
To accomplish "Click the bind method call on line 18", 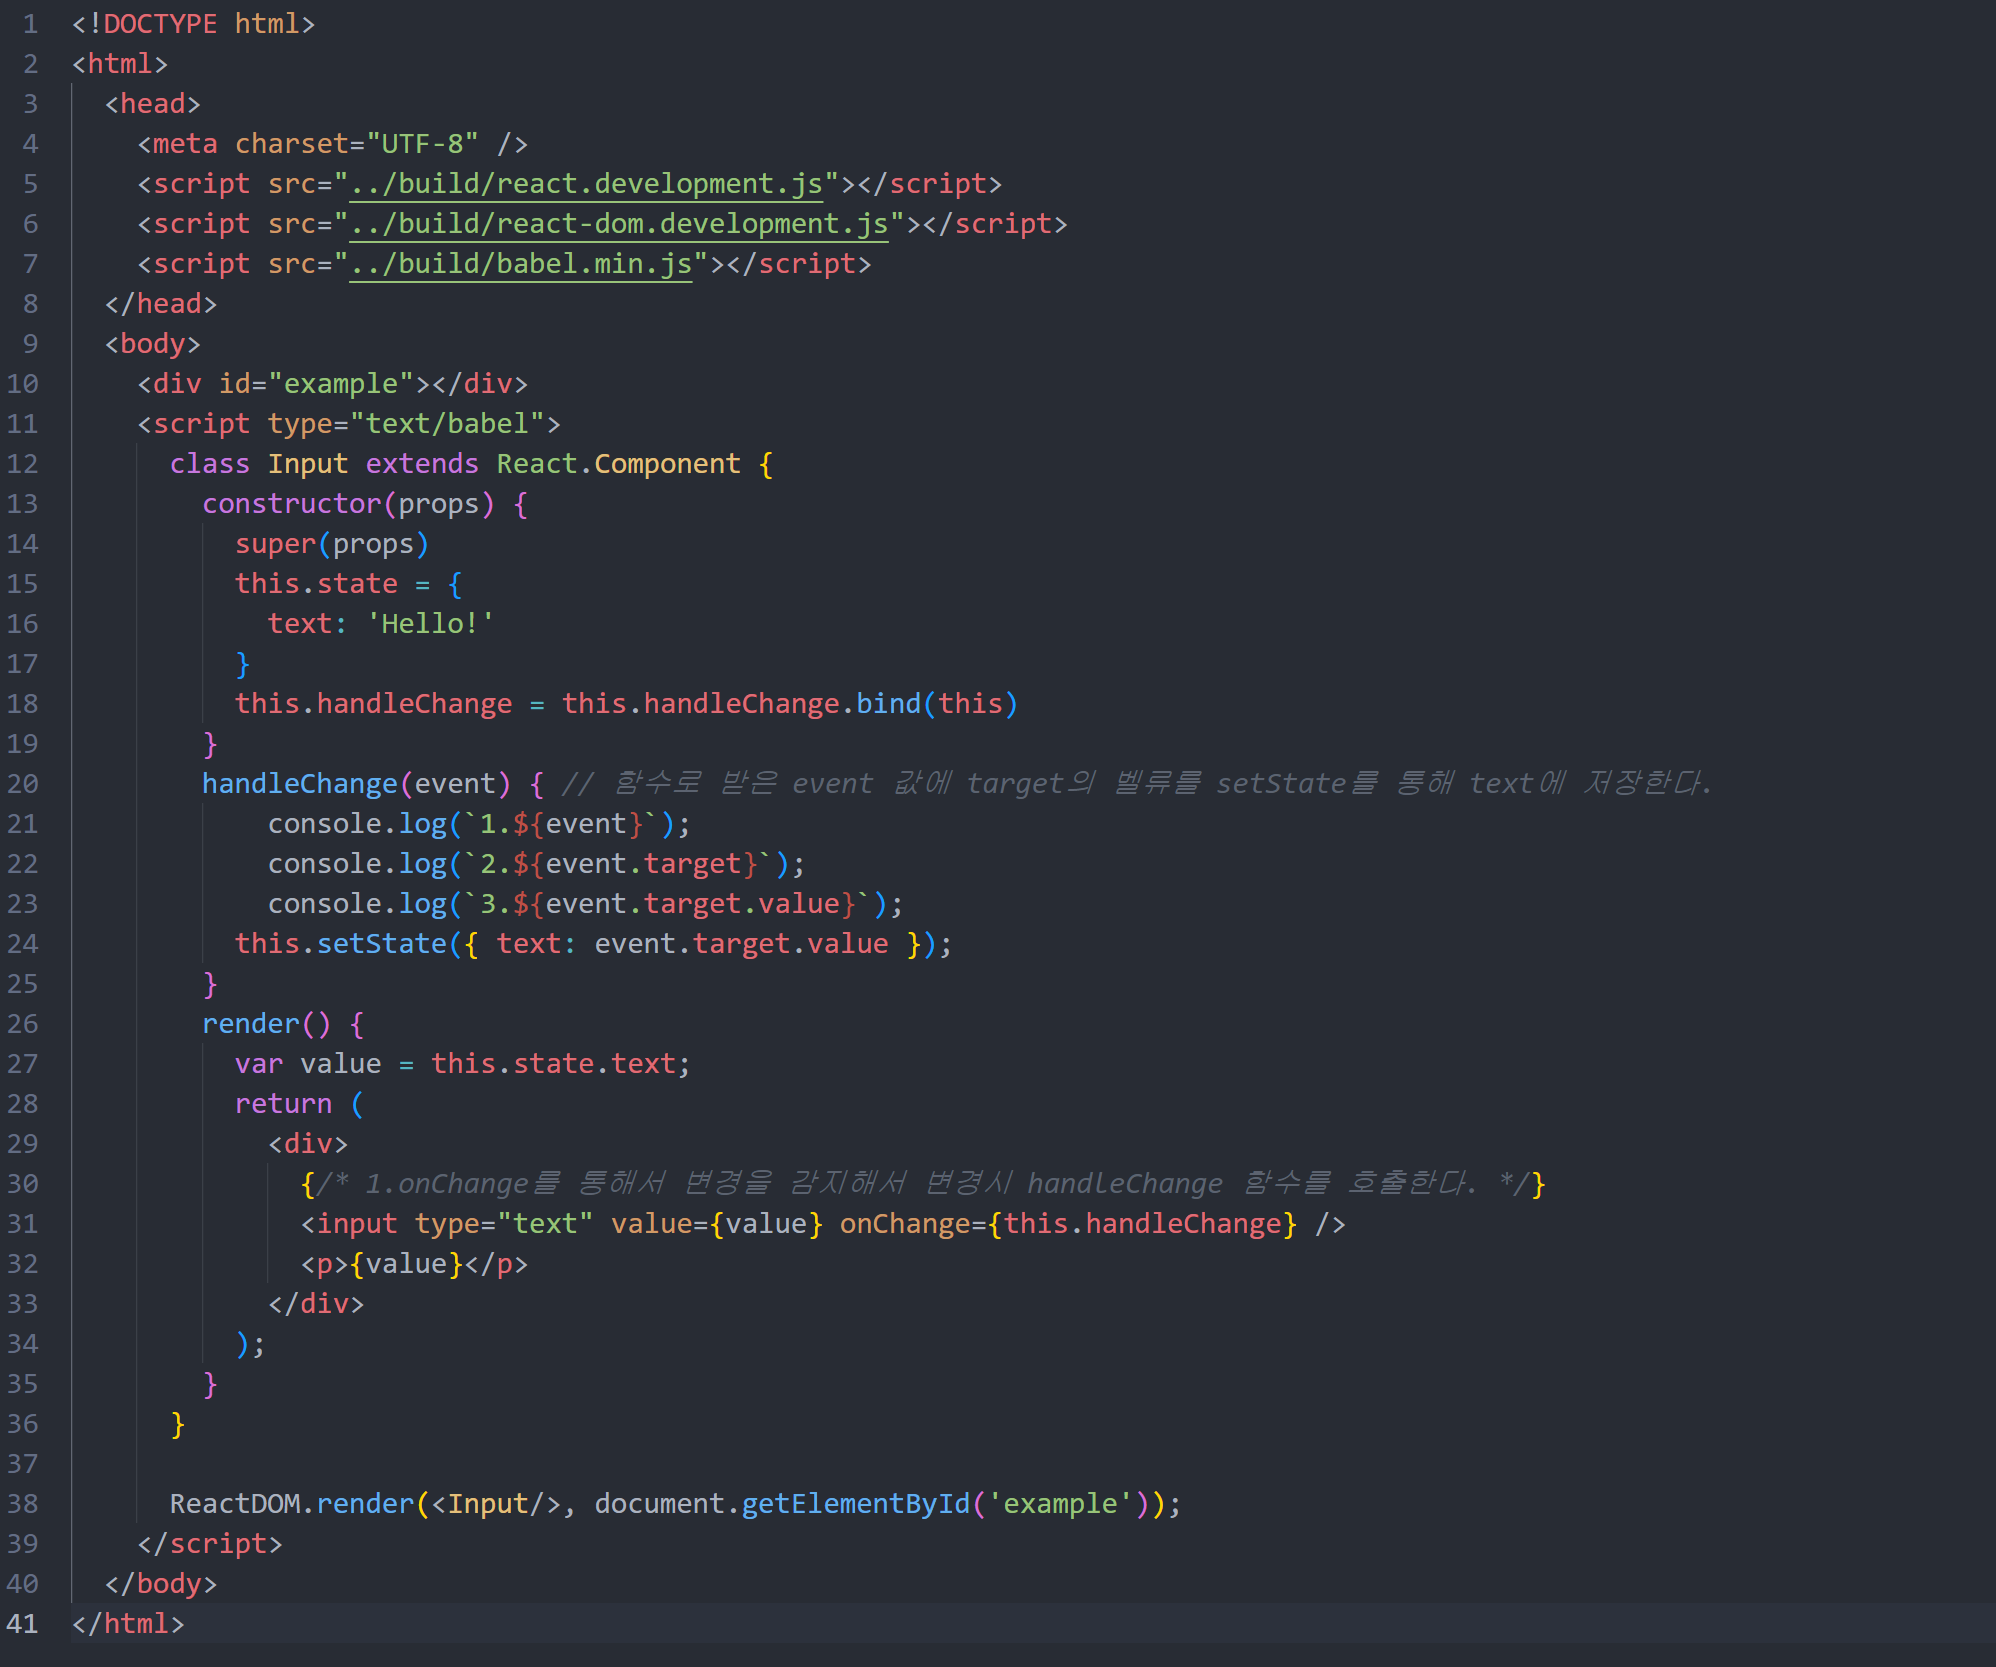I will pyautogui.click(x=887, y=704).
